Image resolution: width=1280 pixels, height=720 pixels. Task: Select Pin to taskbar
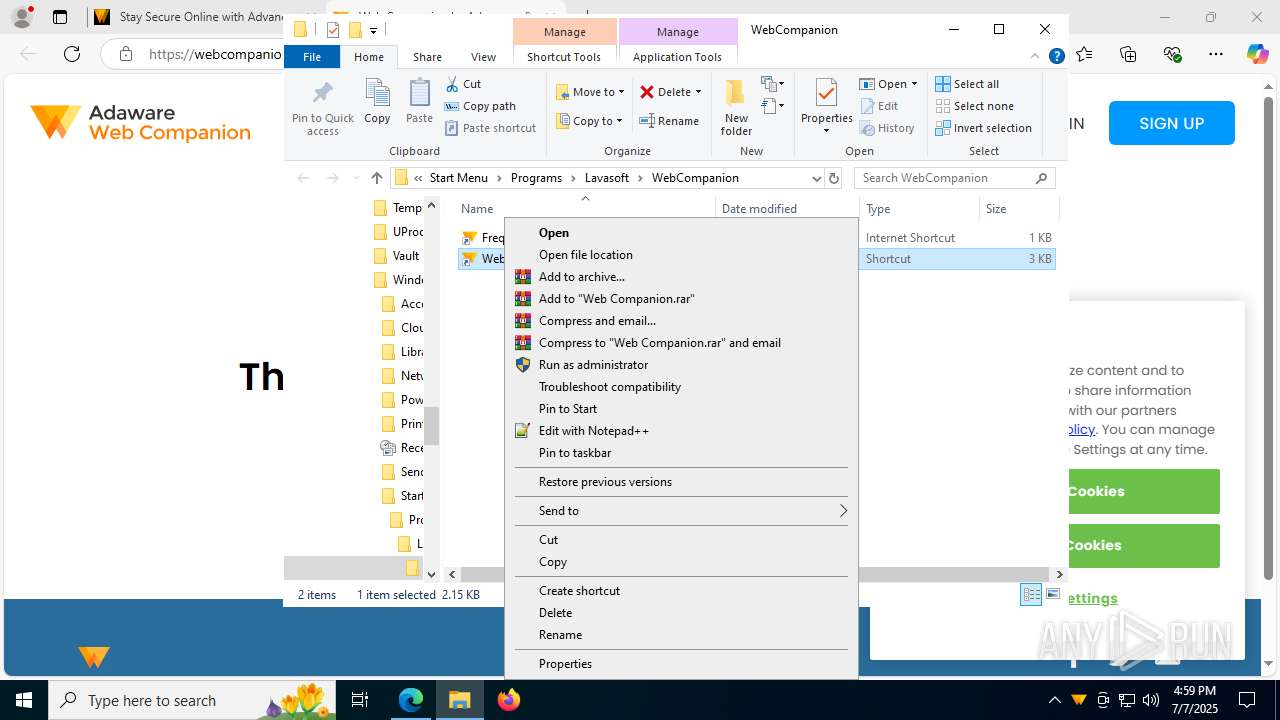pyautogui.click(x=681, y=453)
